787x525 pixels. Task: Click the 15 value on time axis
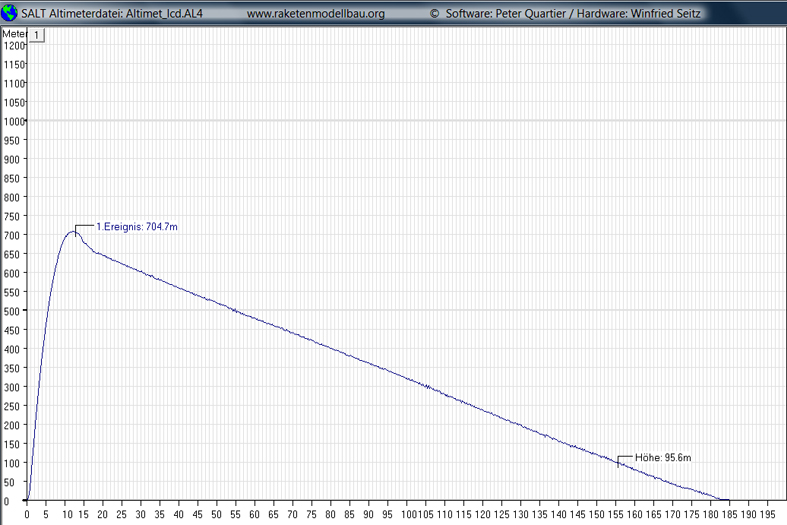pos(83,514)
